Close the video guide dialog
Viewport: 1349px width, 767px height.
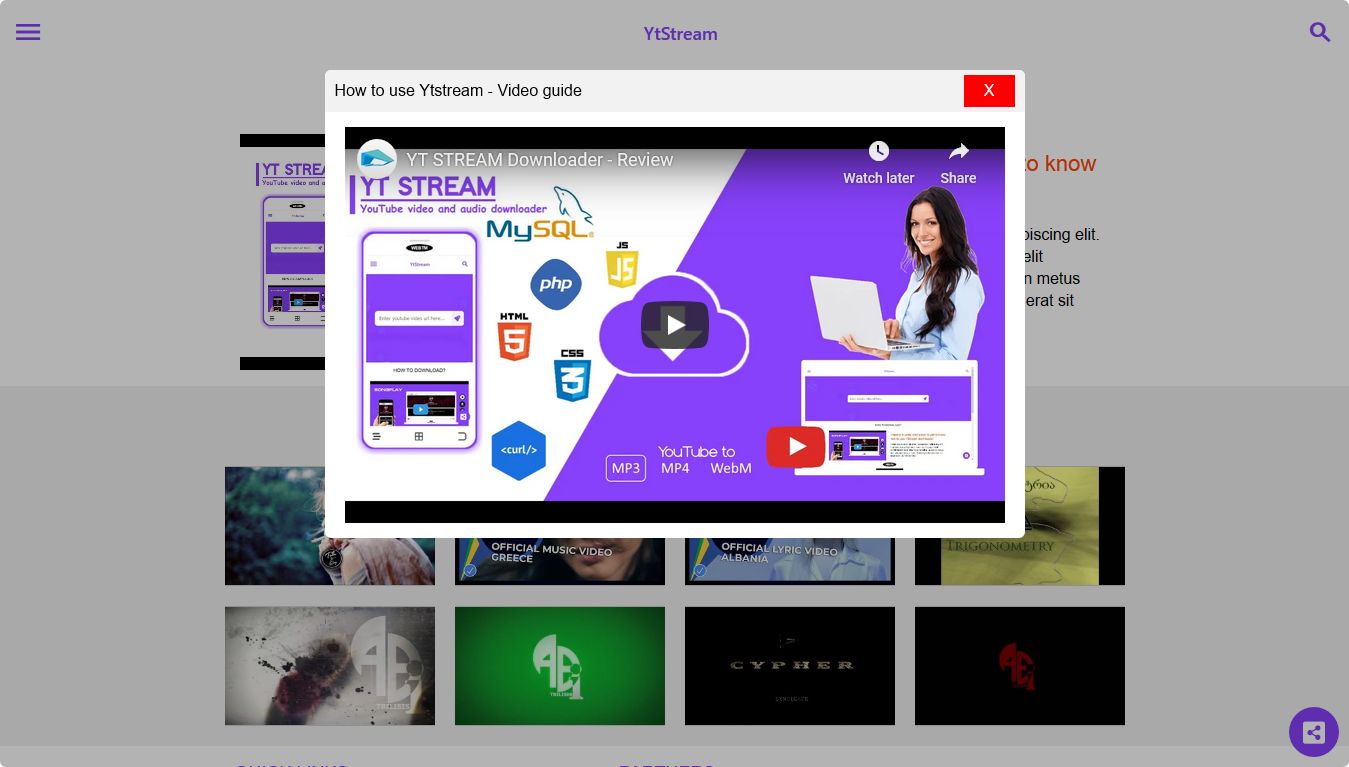[x=989, y=91]
